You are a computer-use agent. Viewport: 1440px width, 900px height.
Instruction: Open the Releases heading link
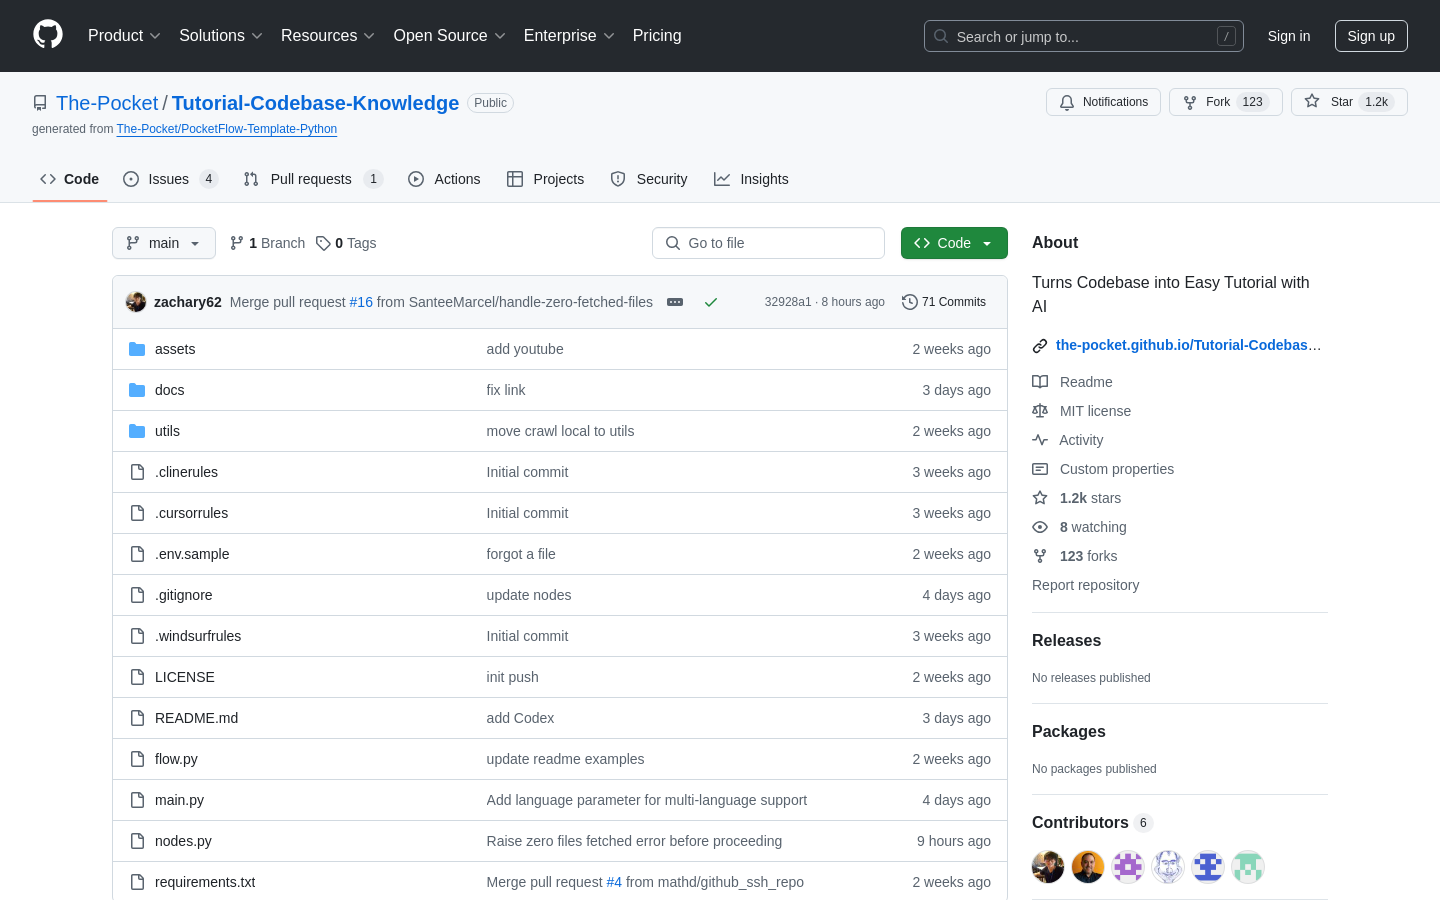[x=1066, y=641]
